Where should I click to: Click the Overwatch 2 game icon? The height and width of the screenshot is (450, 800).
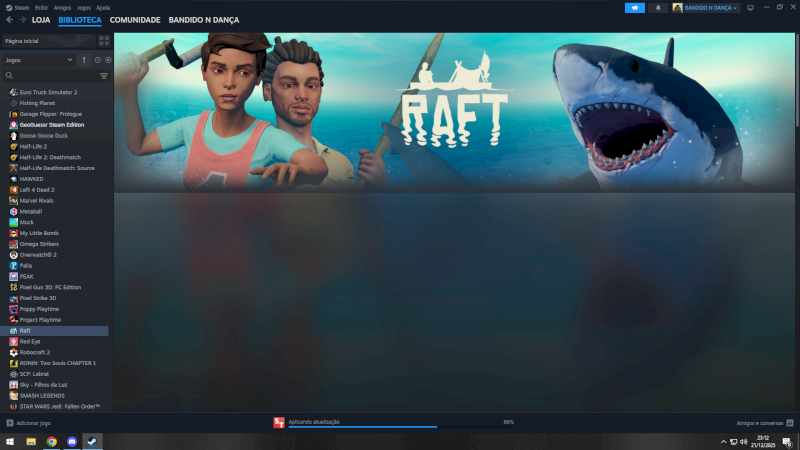coord(13,255)
